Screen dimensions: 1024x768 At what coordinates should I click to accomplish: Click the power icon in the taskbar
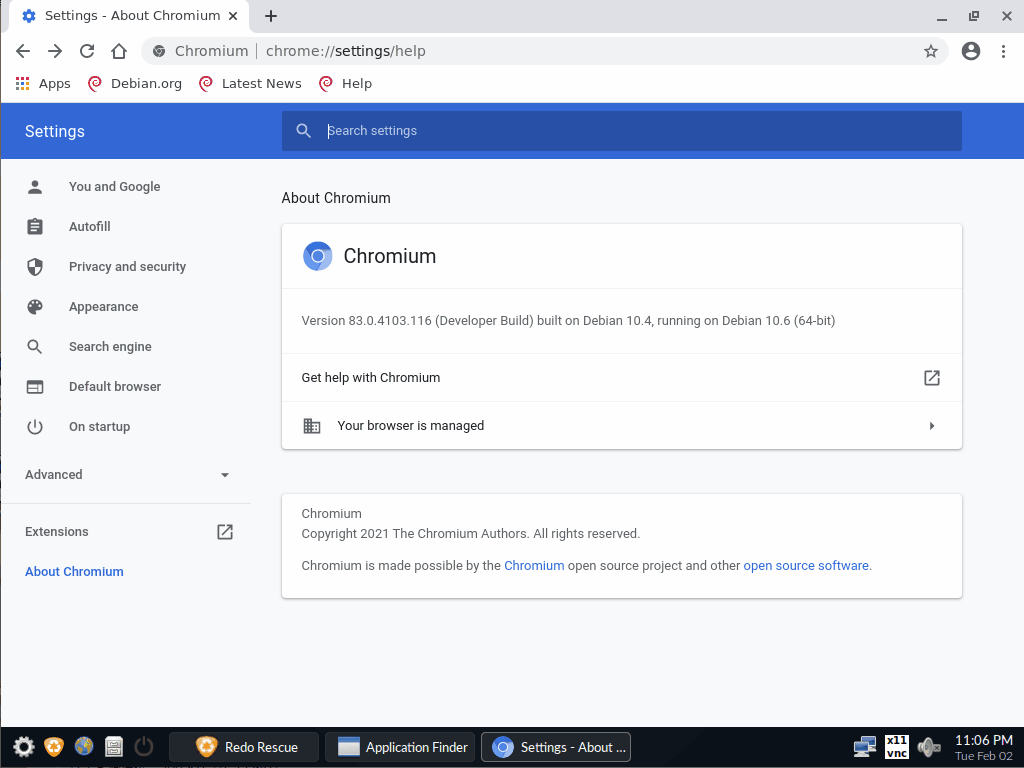[x=144, y=746]
